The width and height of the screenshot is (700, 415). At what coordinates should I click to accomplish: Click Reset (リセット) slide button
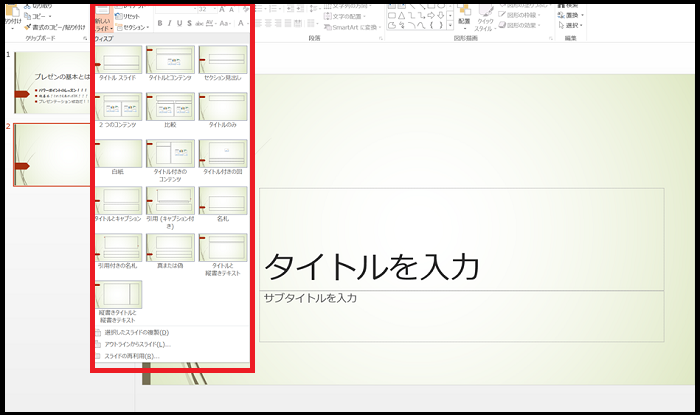pyautogui.click(x=128, y=16)
